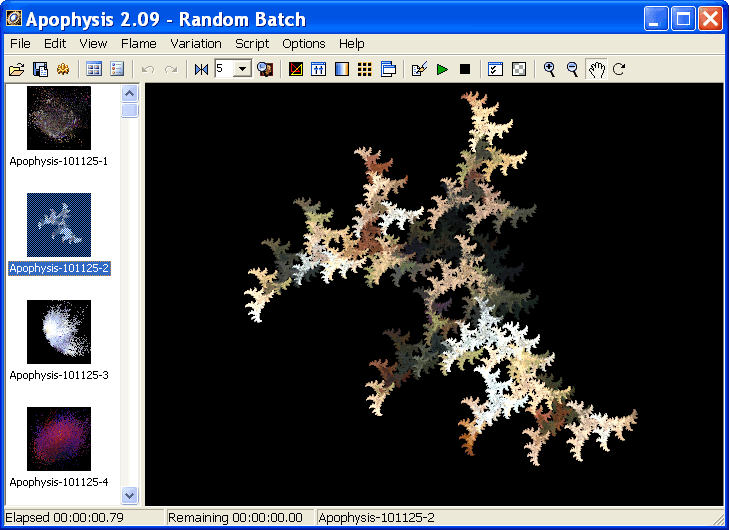Click the label Apophysis-101125-1
This screenshot has height=530, width=729.
(59, 161)
